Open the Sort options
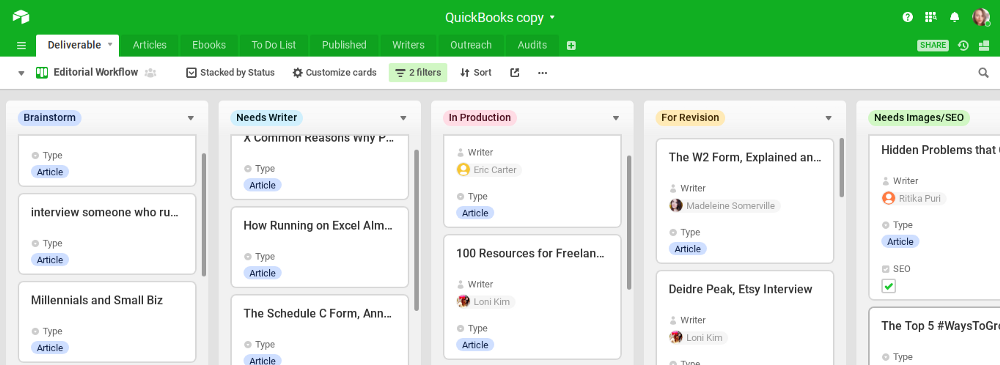 pyautogui.click(x=476, y=73)
